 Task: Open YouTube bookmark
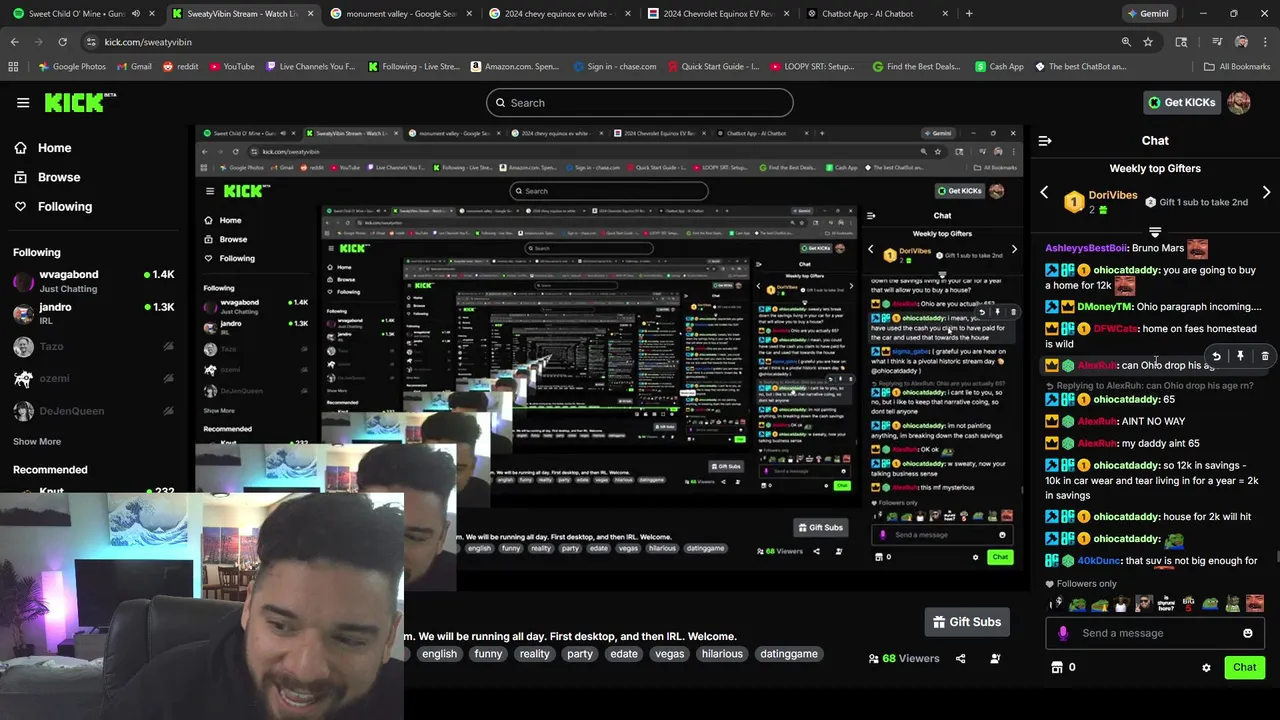[230, 67]
